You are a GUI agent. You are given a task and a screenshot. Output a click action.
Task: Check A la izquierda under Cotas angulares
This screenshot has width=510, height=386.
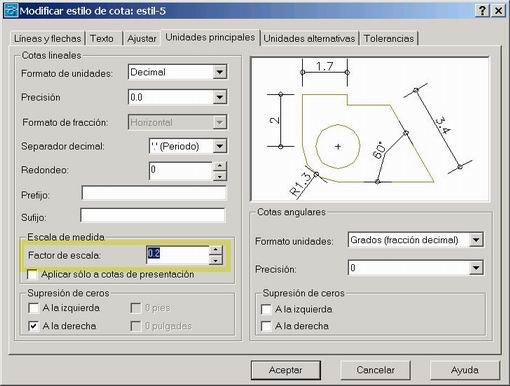click(266, 309)
